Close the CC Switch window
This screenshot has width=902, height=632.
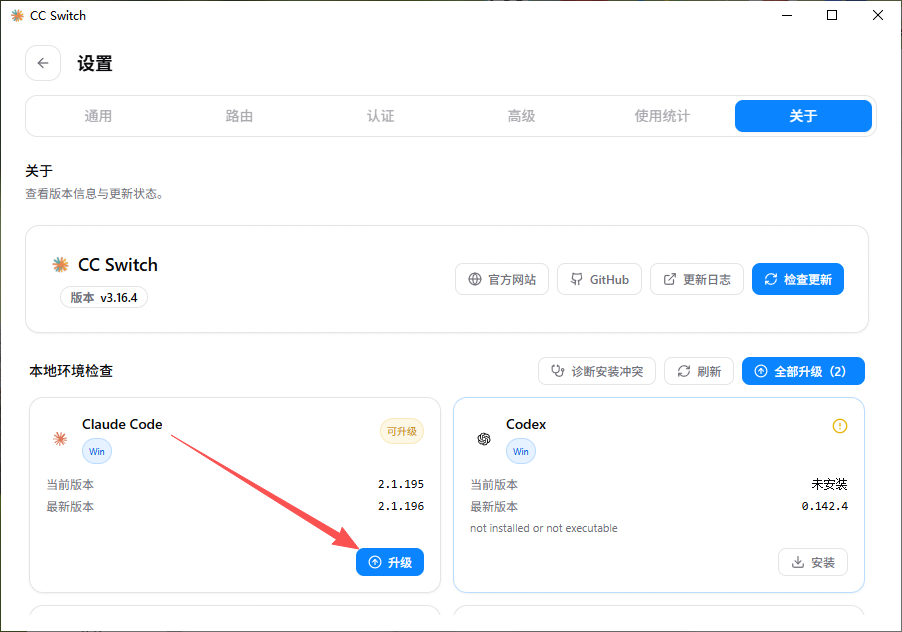coord(878,16)
